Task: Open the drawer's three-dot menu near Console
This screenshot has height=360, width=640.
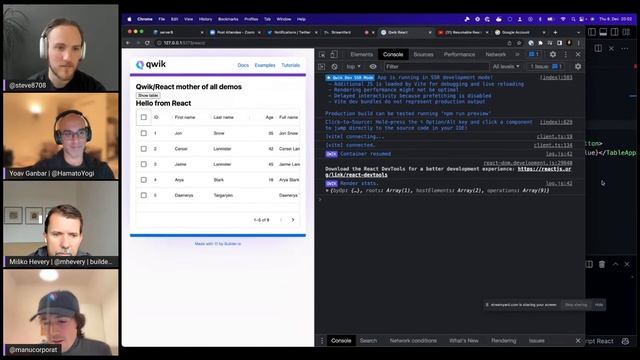Action: (322, 341)
